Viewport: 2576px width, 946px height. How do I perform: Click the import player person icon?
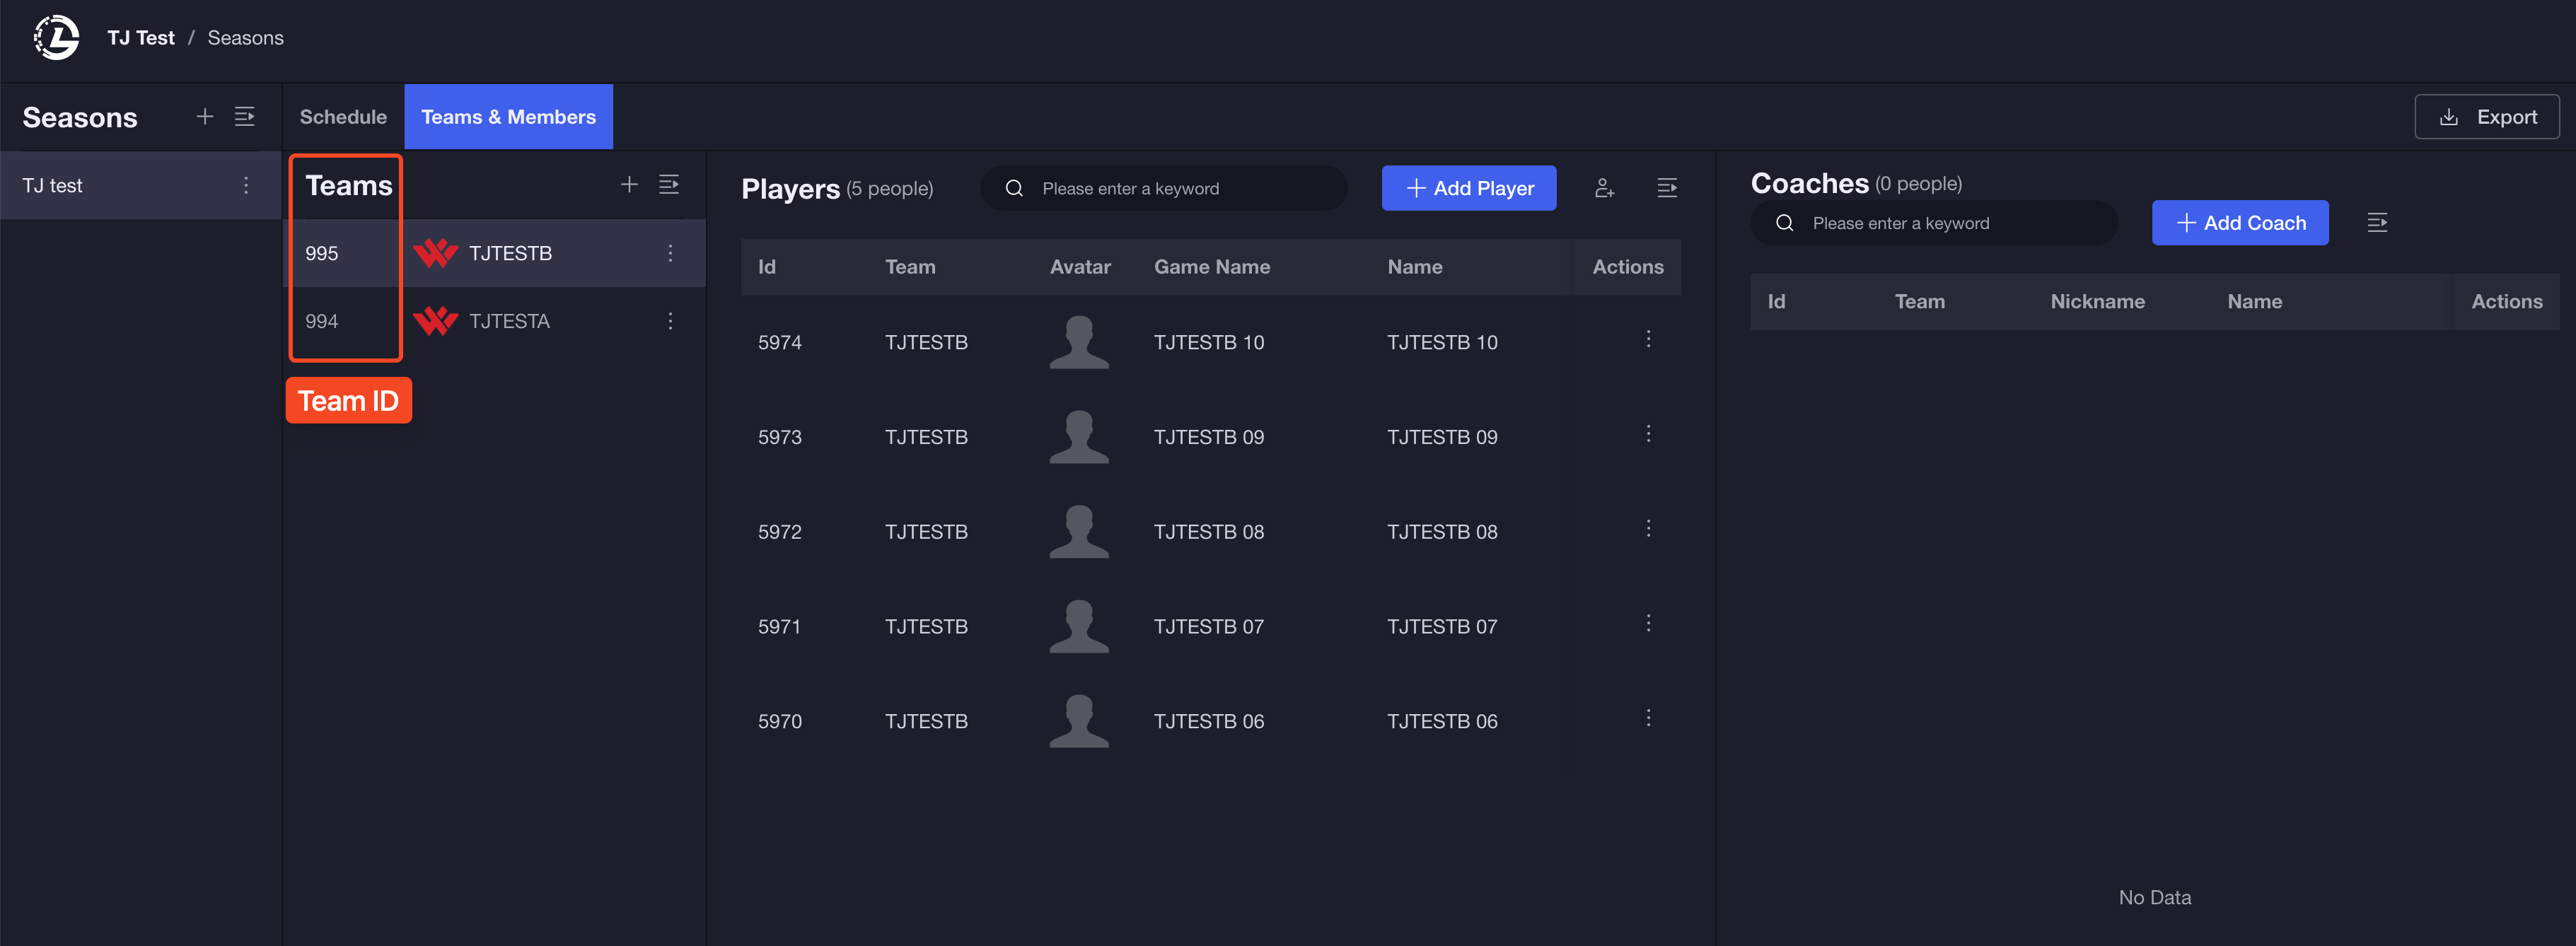point(1604,188)
